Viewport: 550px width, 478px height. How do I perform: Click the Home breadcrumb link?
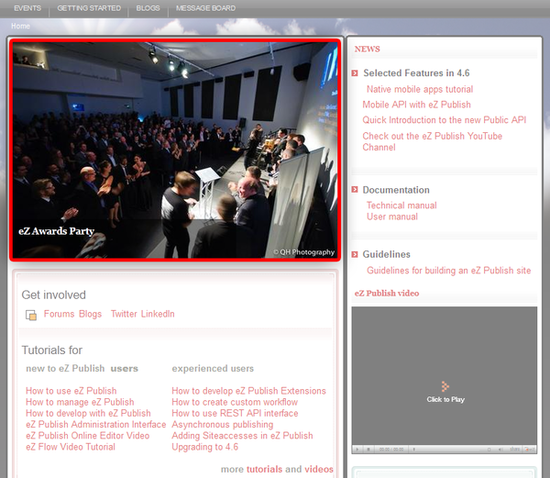coord(20,26)
